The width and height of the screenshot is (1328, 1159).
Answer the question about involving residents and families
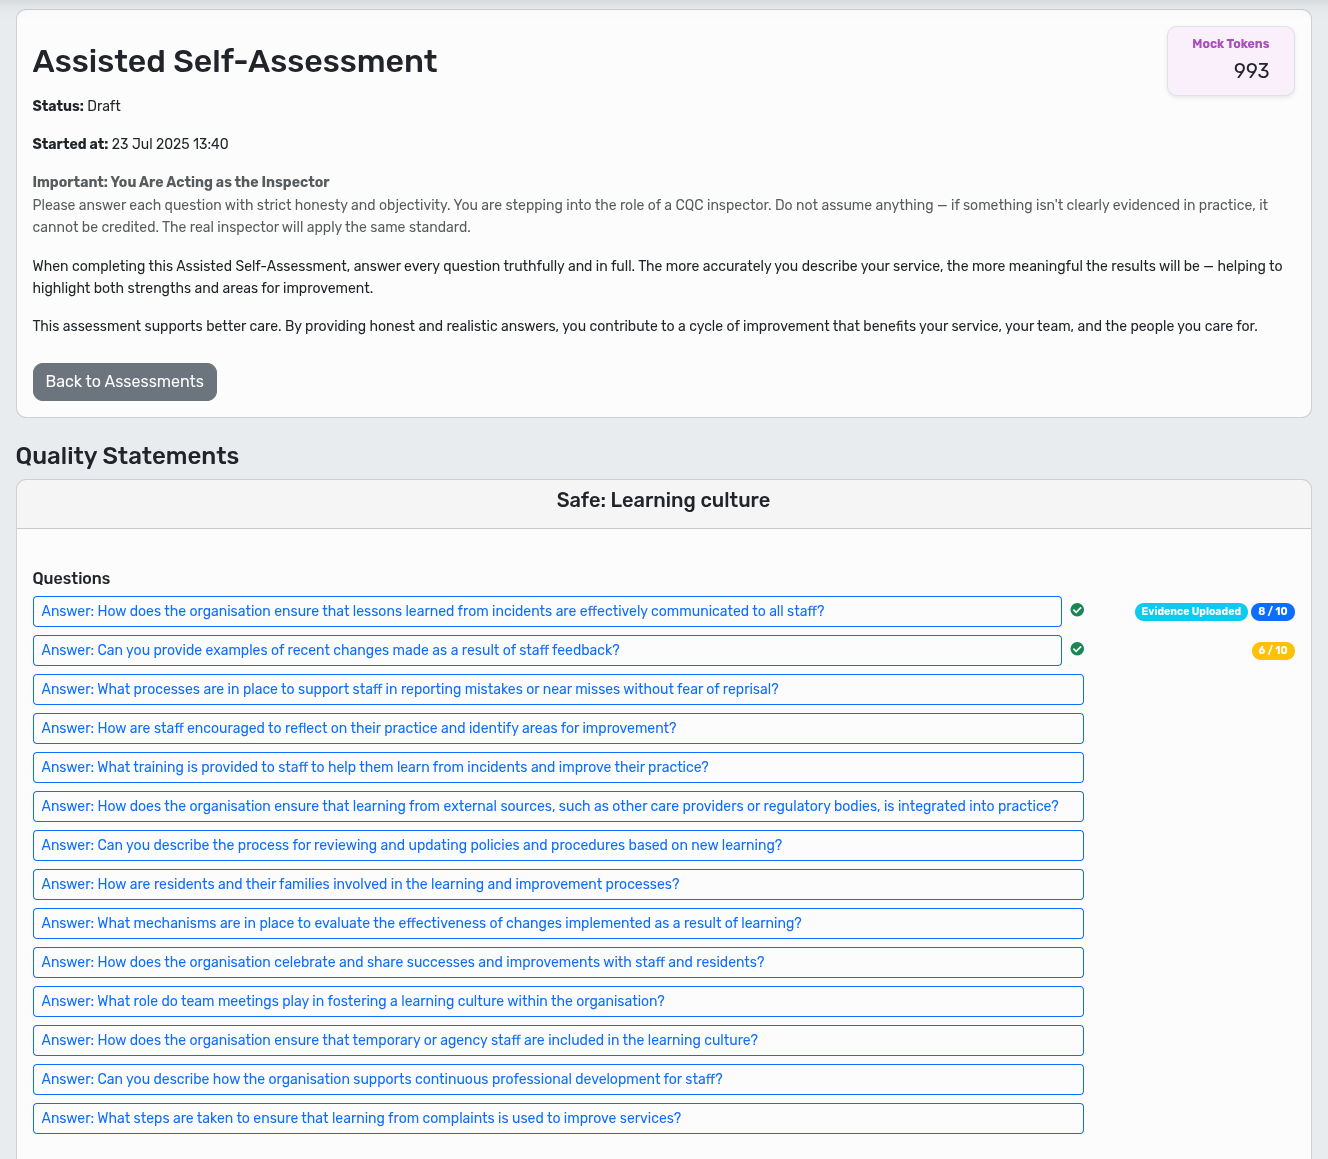(x=557, y=884)
